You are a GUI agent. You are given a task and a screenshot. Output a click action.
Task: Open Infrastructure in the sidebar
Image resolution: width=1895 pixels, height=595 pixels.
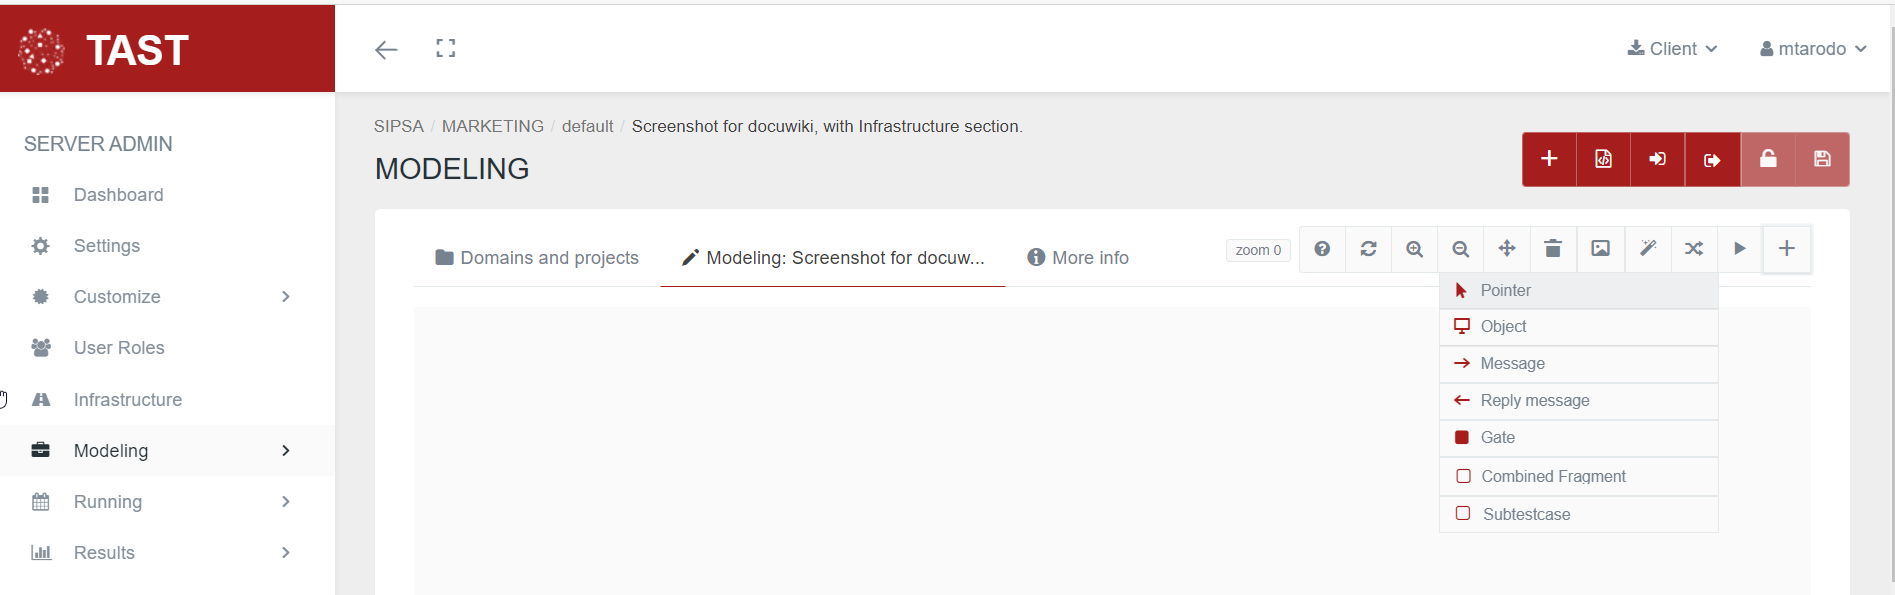pos(127,400)
